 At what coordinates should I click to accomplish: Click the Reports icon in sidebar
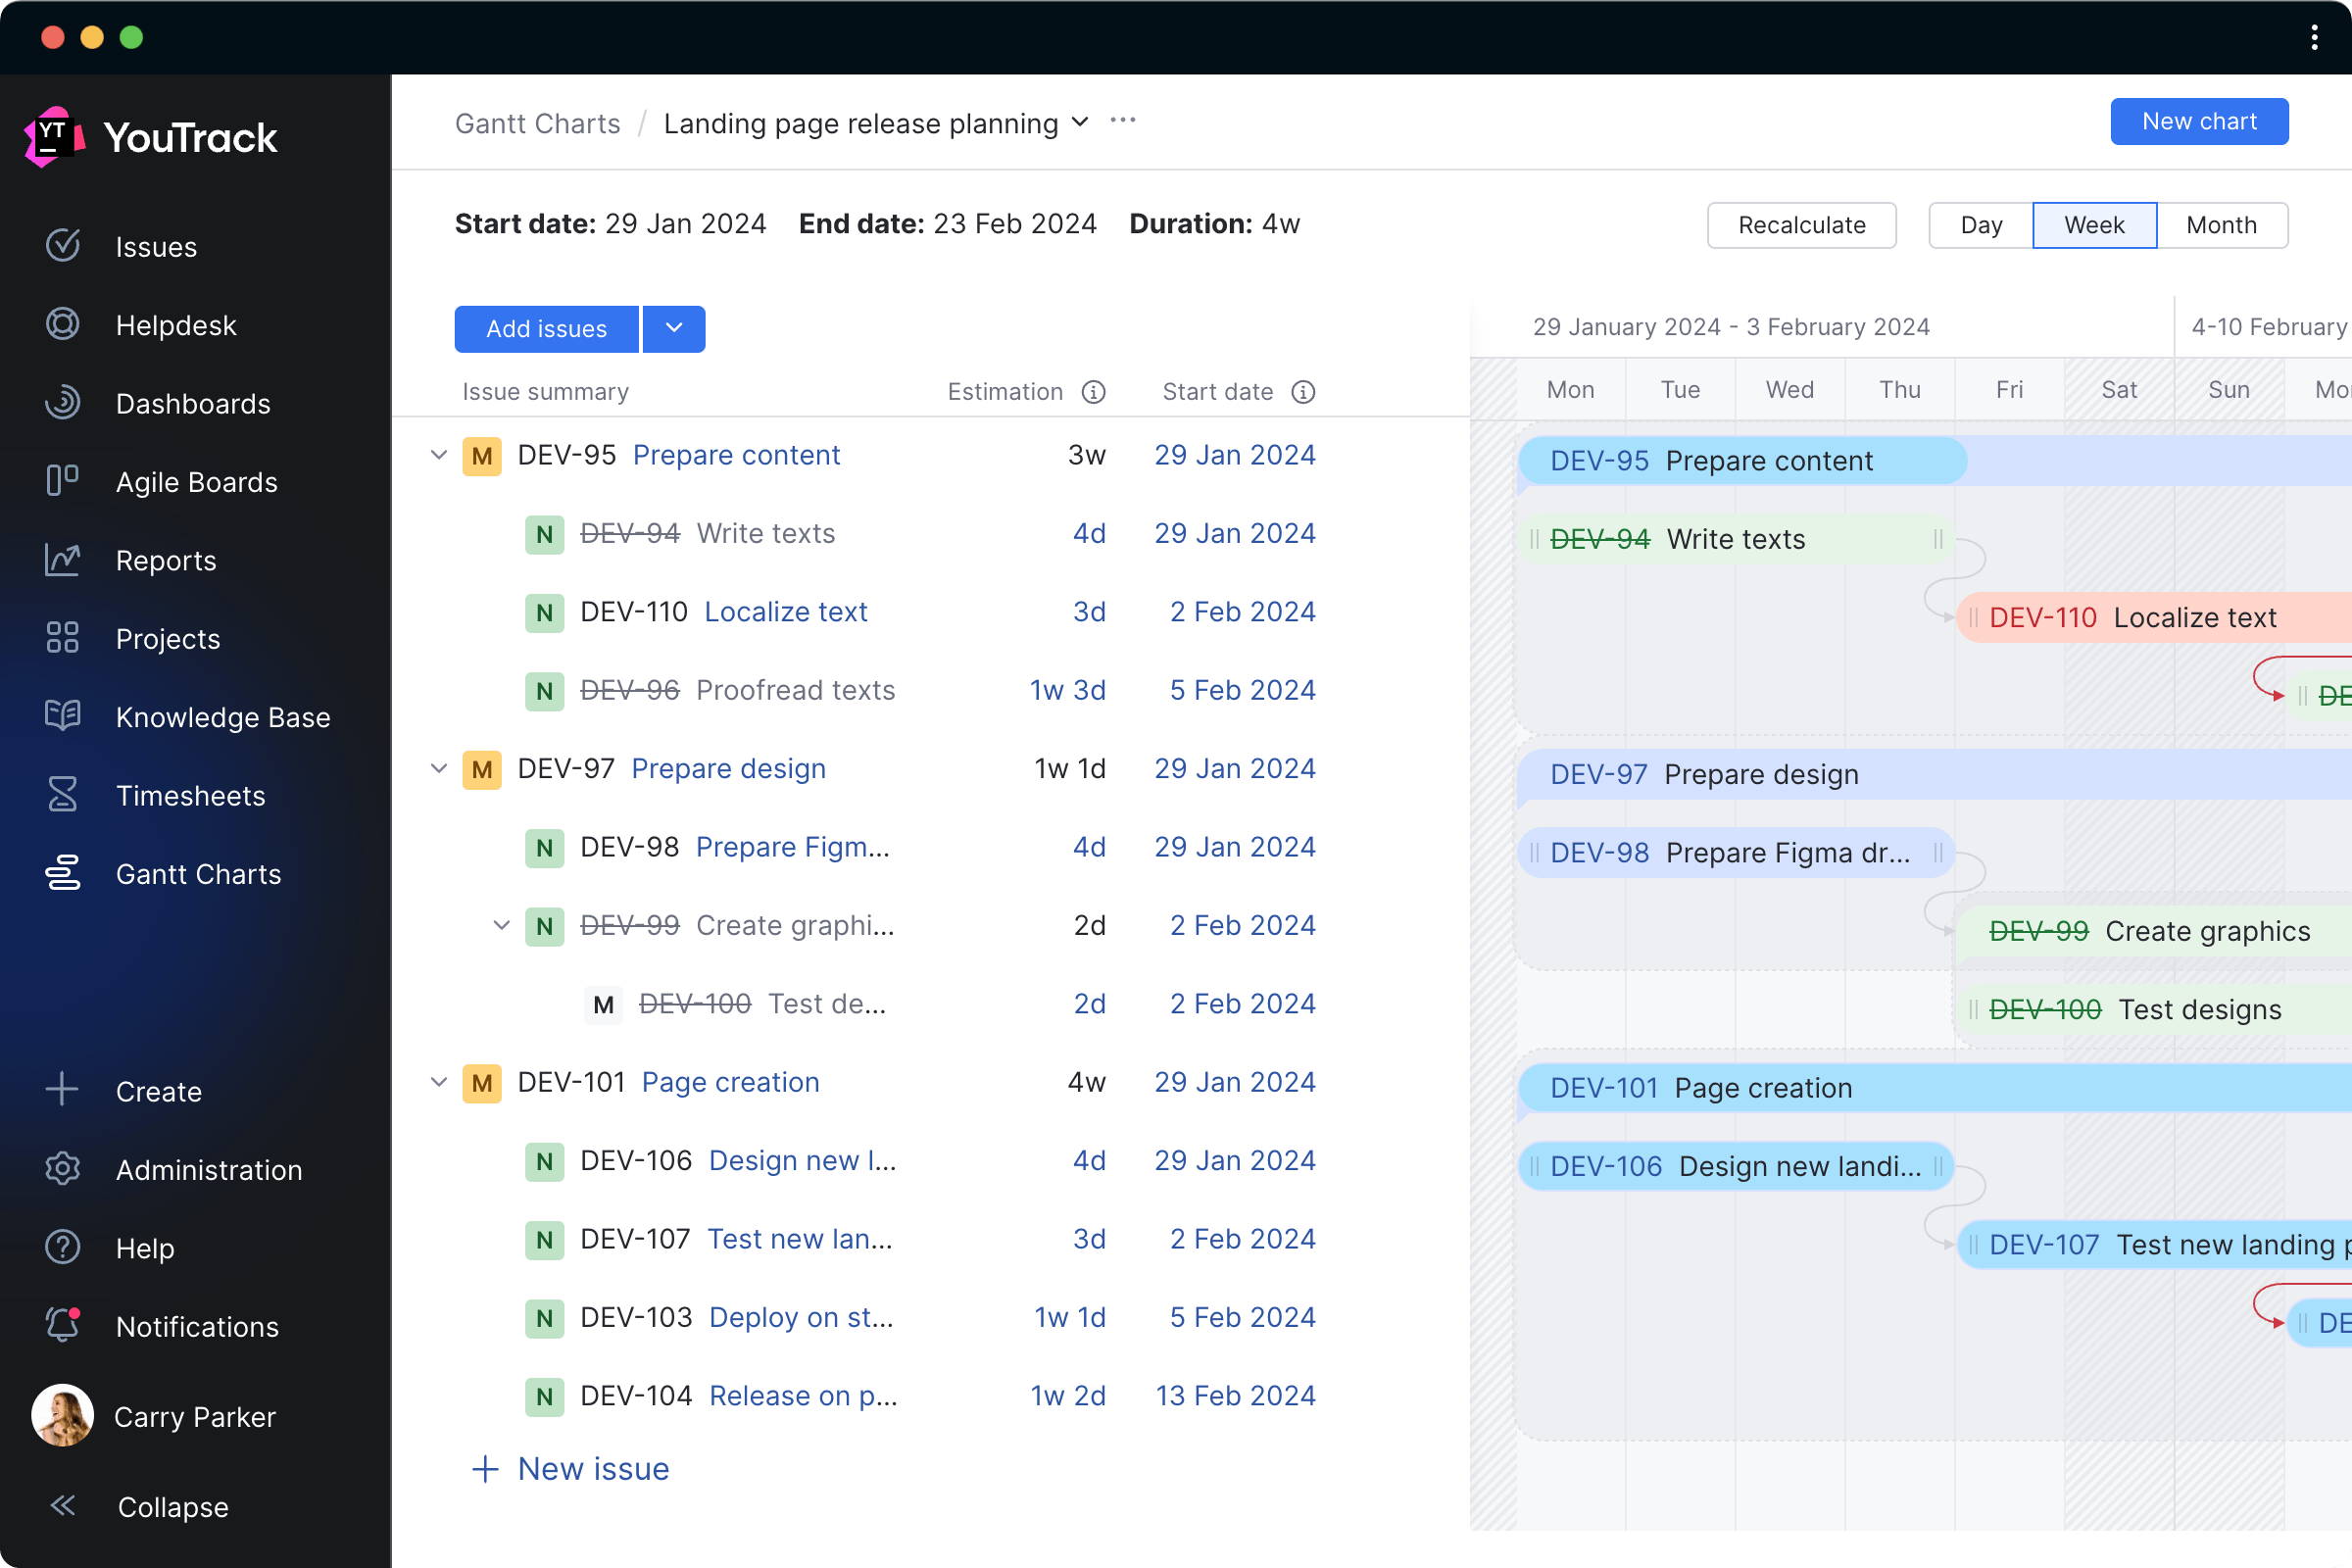65,560
